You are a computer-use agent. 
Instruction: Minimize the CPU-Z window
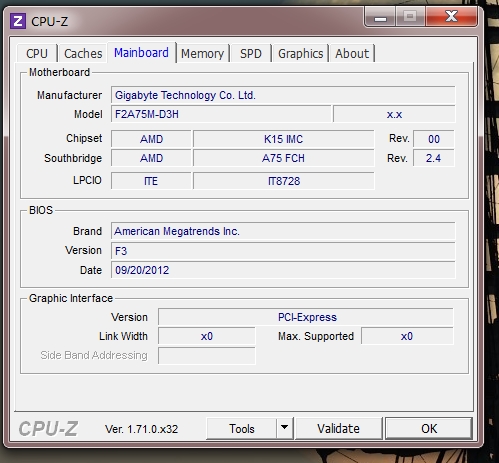380,17
